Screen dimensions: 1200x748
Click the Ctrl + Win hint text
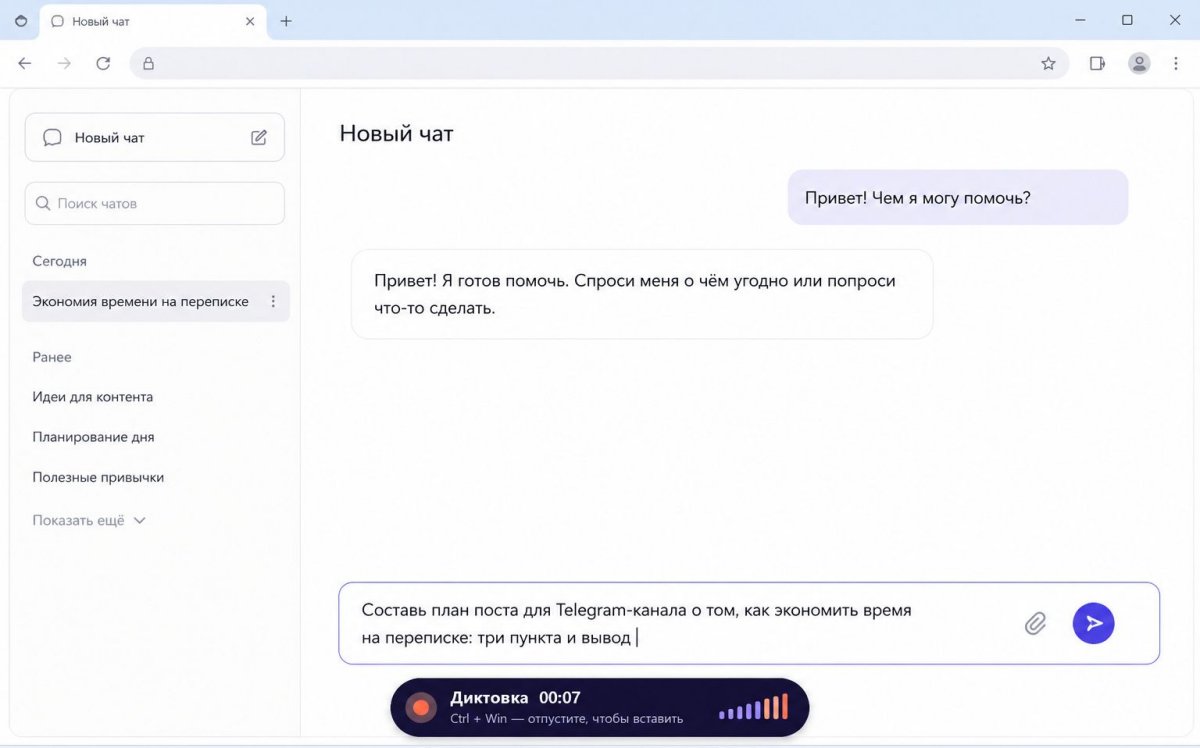(x=567, y=718)
